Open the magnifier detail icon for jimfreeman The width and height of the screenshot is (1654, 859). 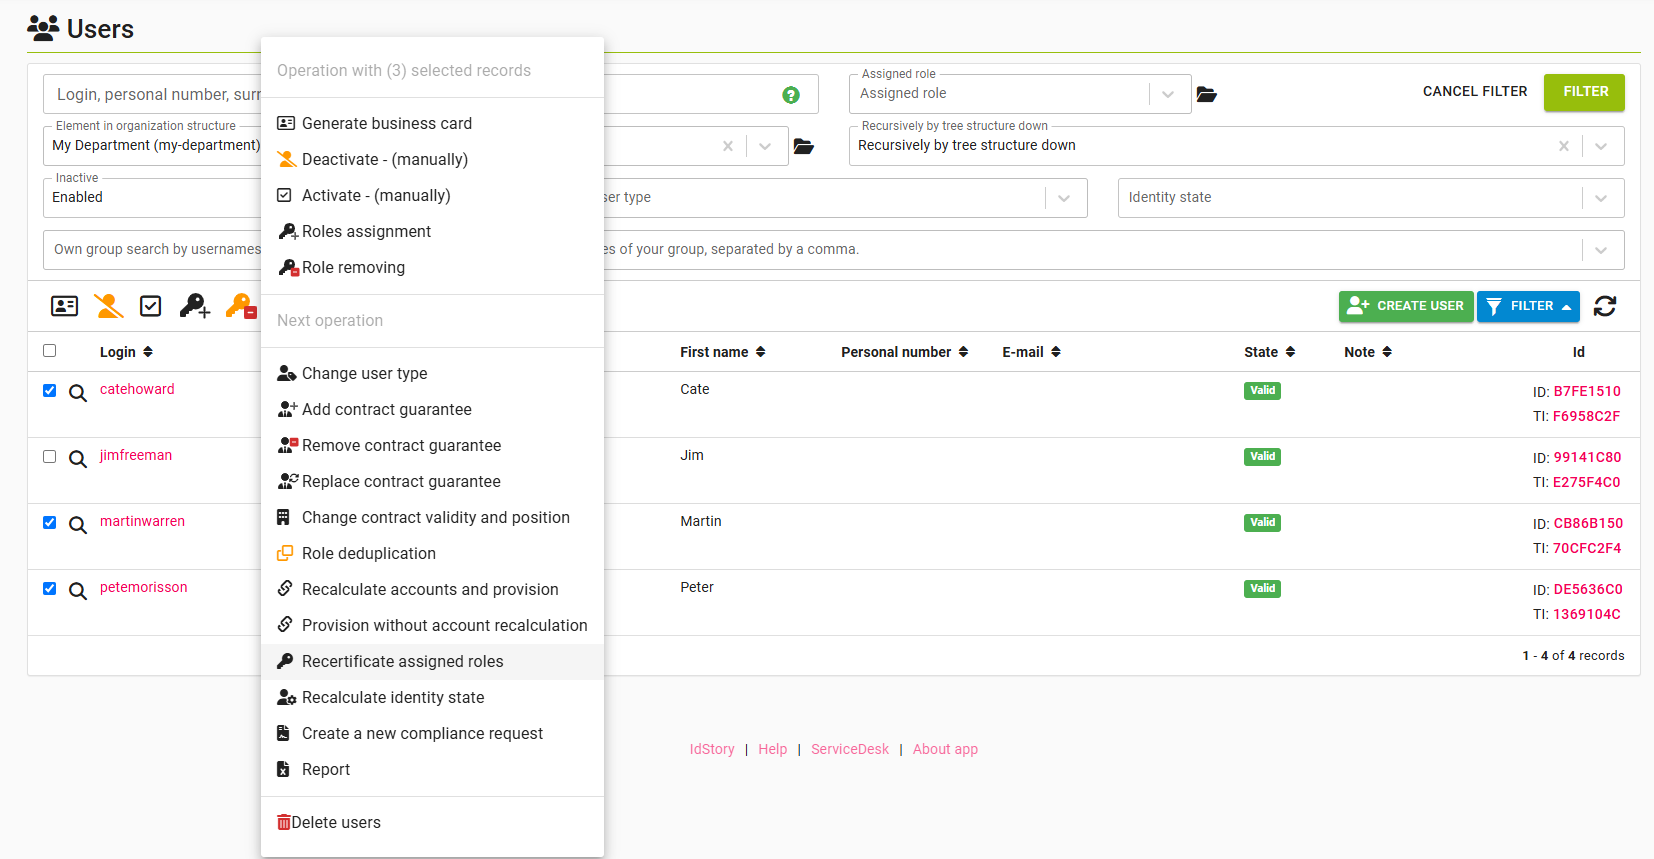click(77, 459)
